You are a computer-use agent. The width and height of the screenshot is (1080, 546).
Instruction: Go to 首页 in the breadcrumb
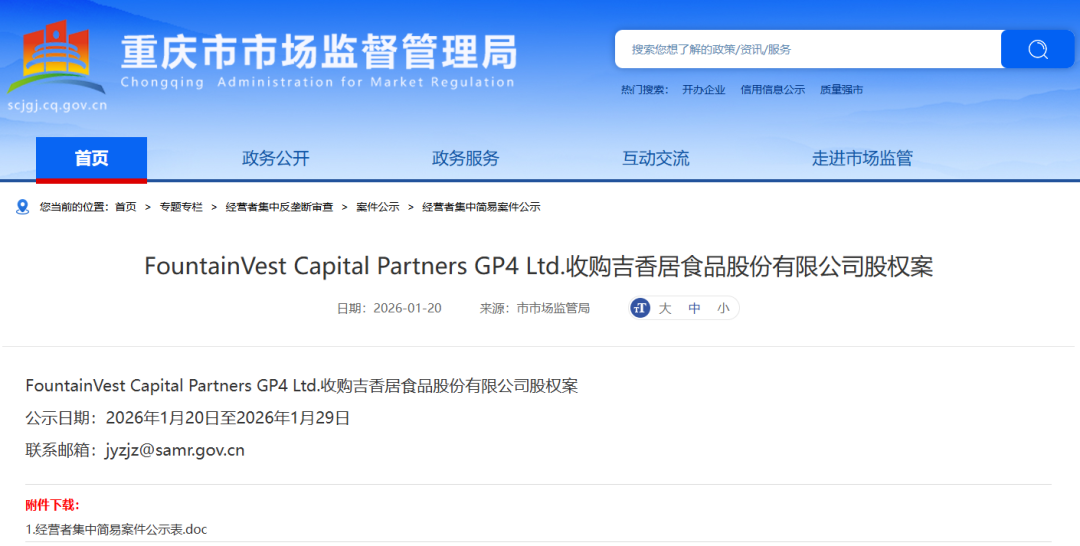pyautogui.click(x=125, y=207)
